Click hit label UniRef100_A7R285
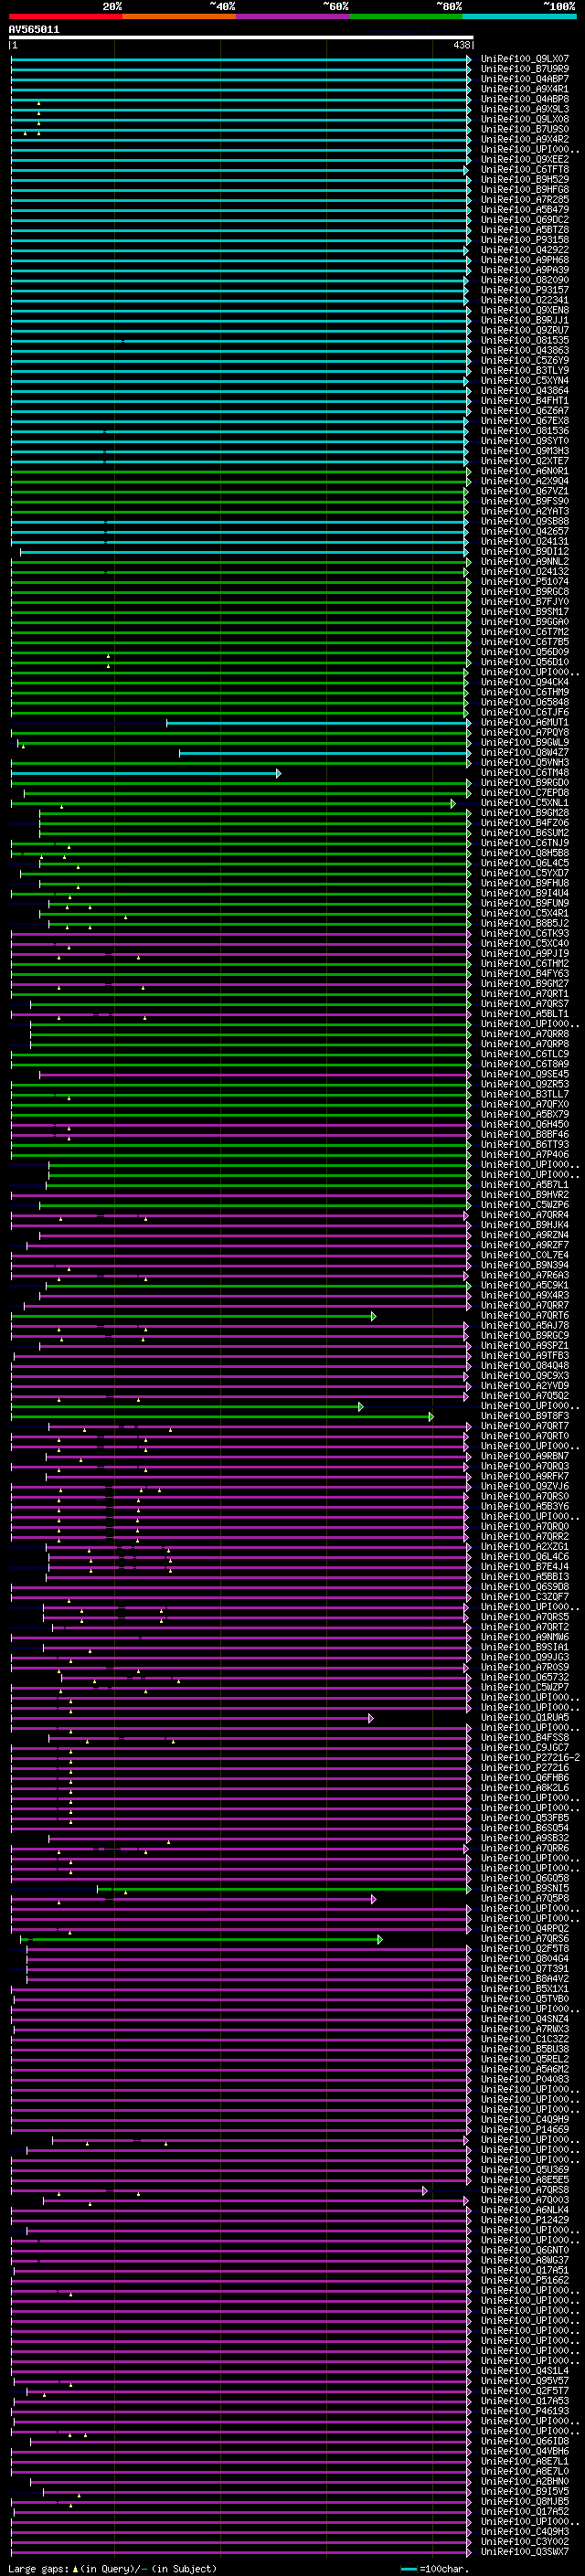Screen dimensions: 585x2576 pyautogui.click(x=524, y=200)
